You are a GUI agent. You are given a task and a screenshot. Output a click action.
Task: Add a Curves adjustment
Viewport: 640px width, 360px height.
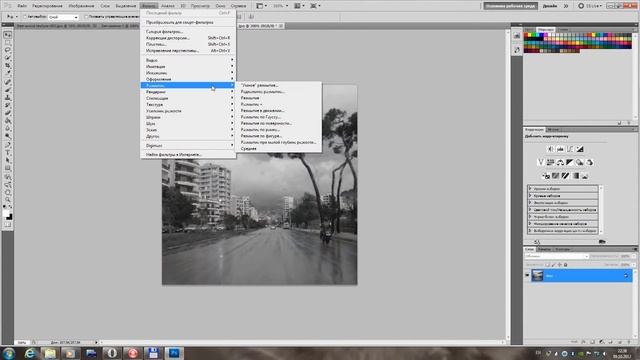[570, 149]
